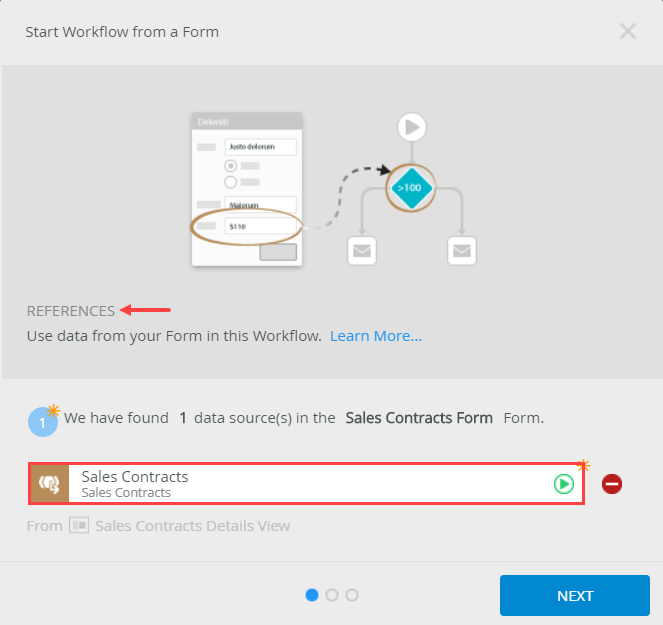Click the green play icon on Sales Contracts row
The width and height of the screenshot is (663, 625).
point(564,484)
